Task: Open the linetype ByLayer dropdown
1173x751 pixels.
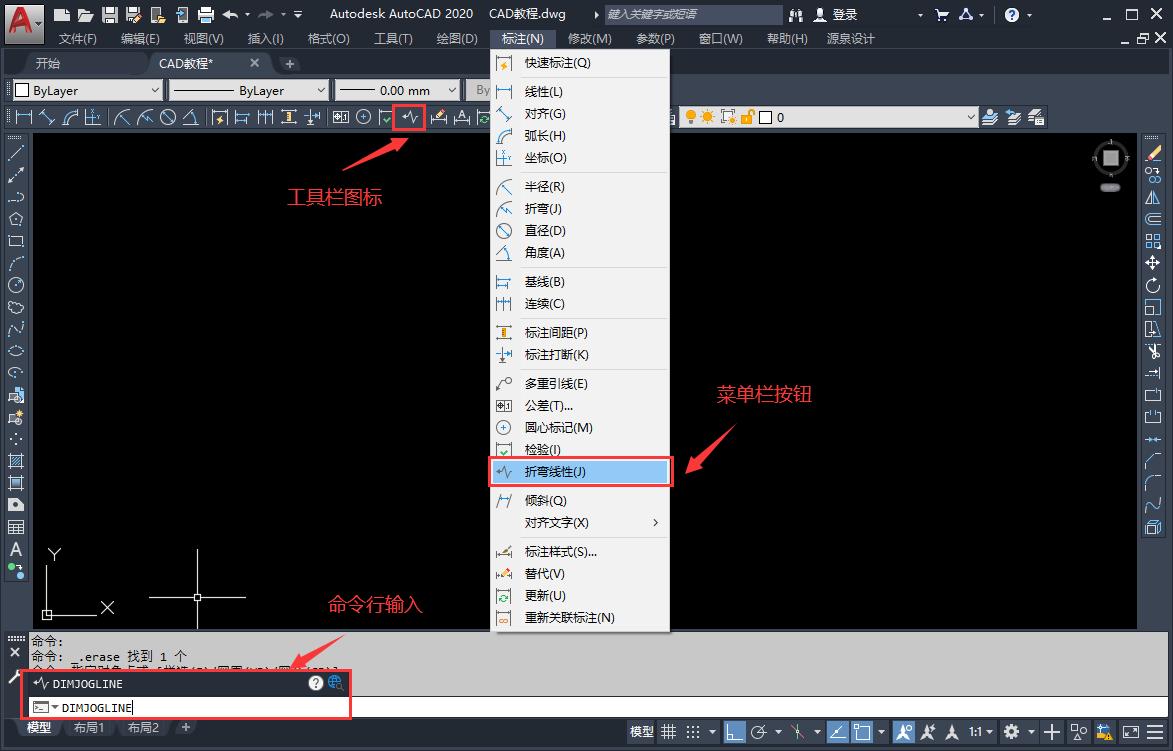Action: (x=249, y=91)
